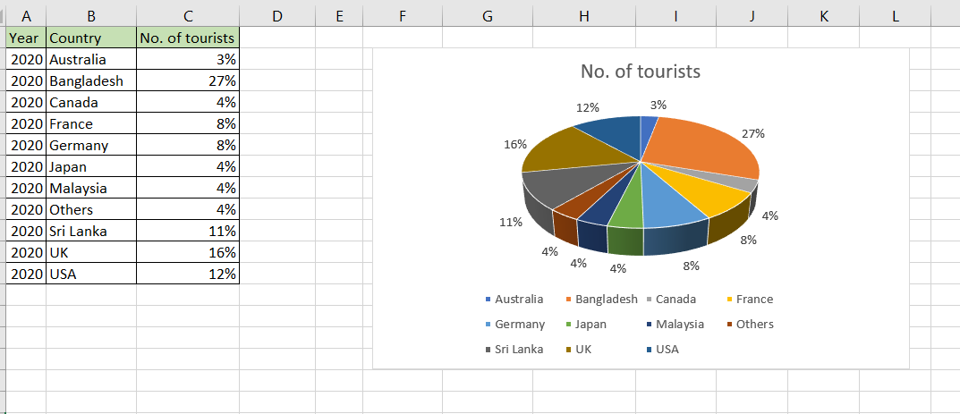Select column J header
Image resolution: width=960 pixels, height=414 pixels.
click(752, 17)
